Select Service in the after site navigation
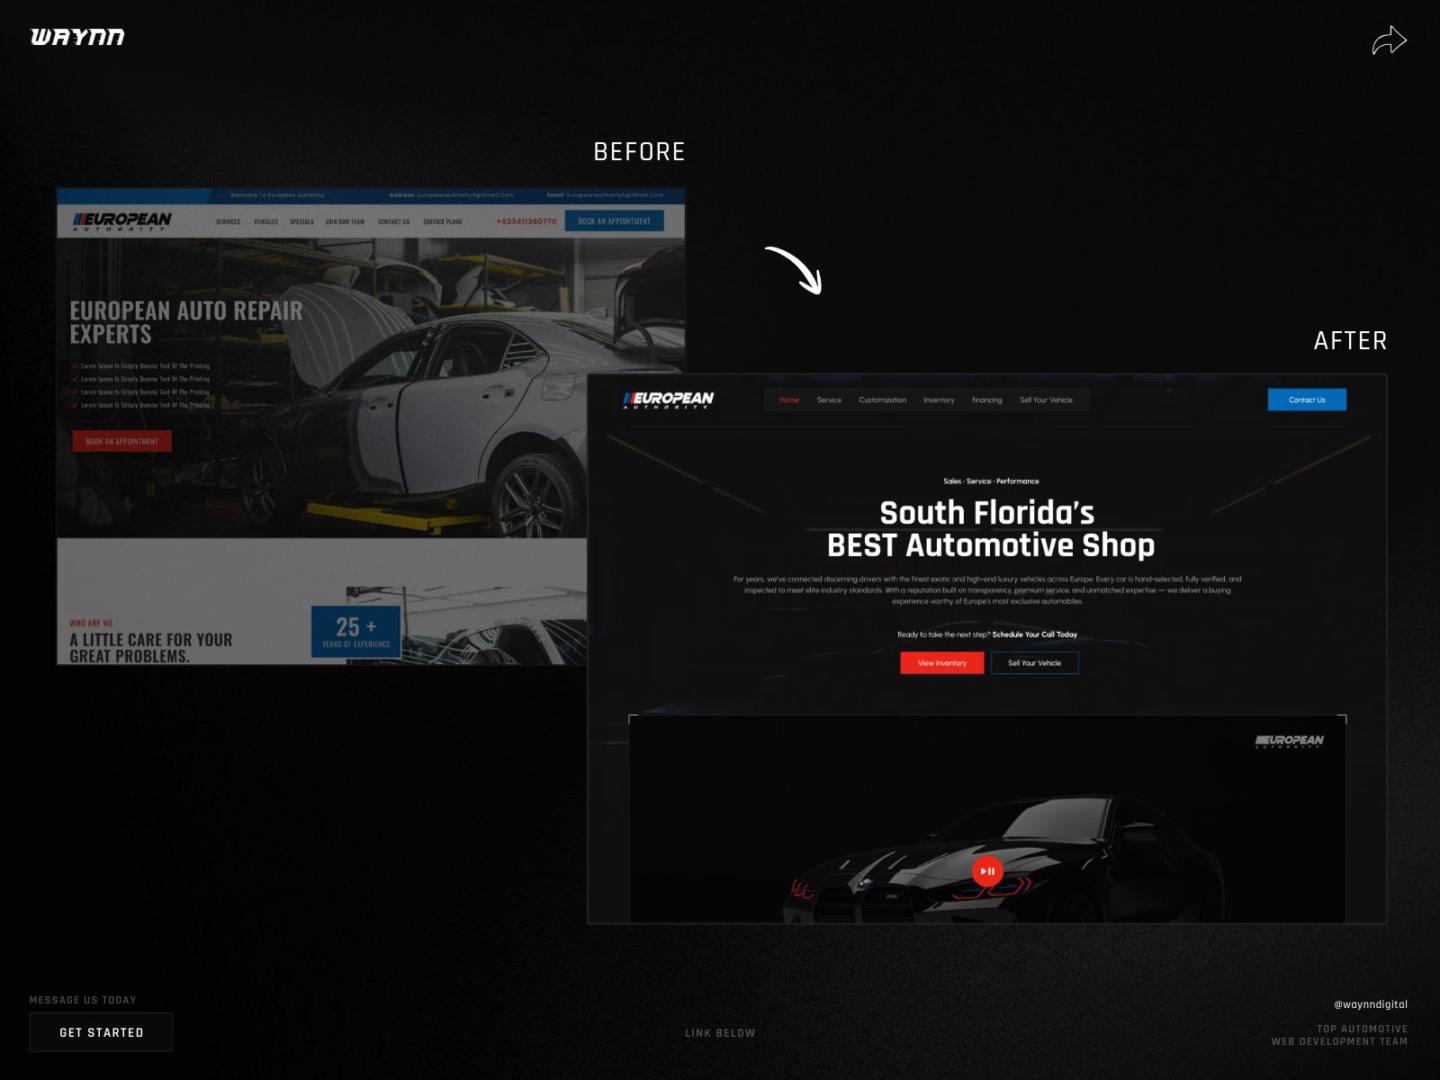This screenshot has height=1080, width=1440. pos(829,400)
